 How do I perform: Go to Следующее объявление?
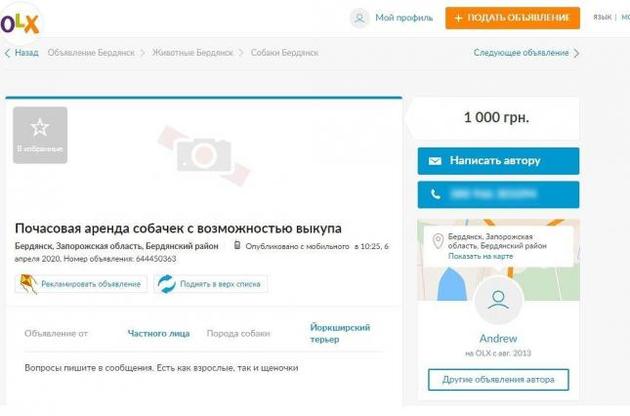coord(521,53)
